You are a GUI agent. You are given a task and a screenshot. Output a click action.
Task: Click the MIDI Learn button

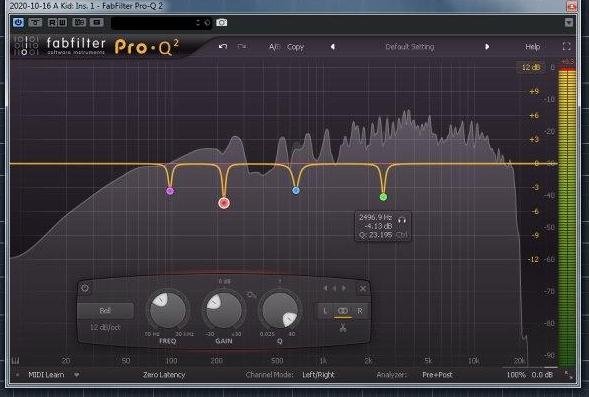coord(46,375)
